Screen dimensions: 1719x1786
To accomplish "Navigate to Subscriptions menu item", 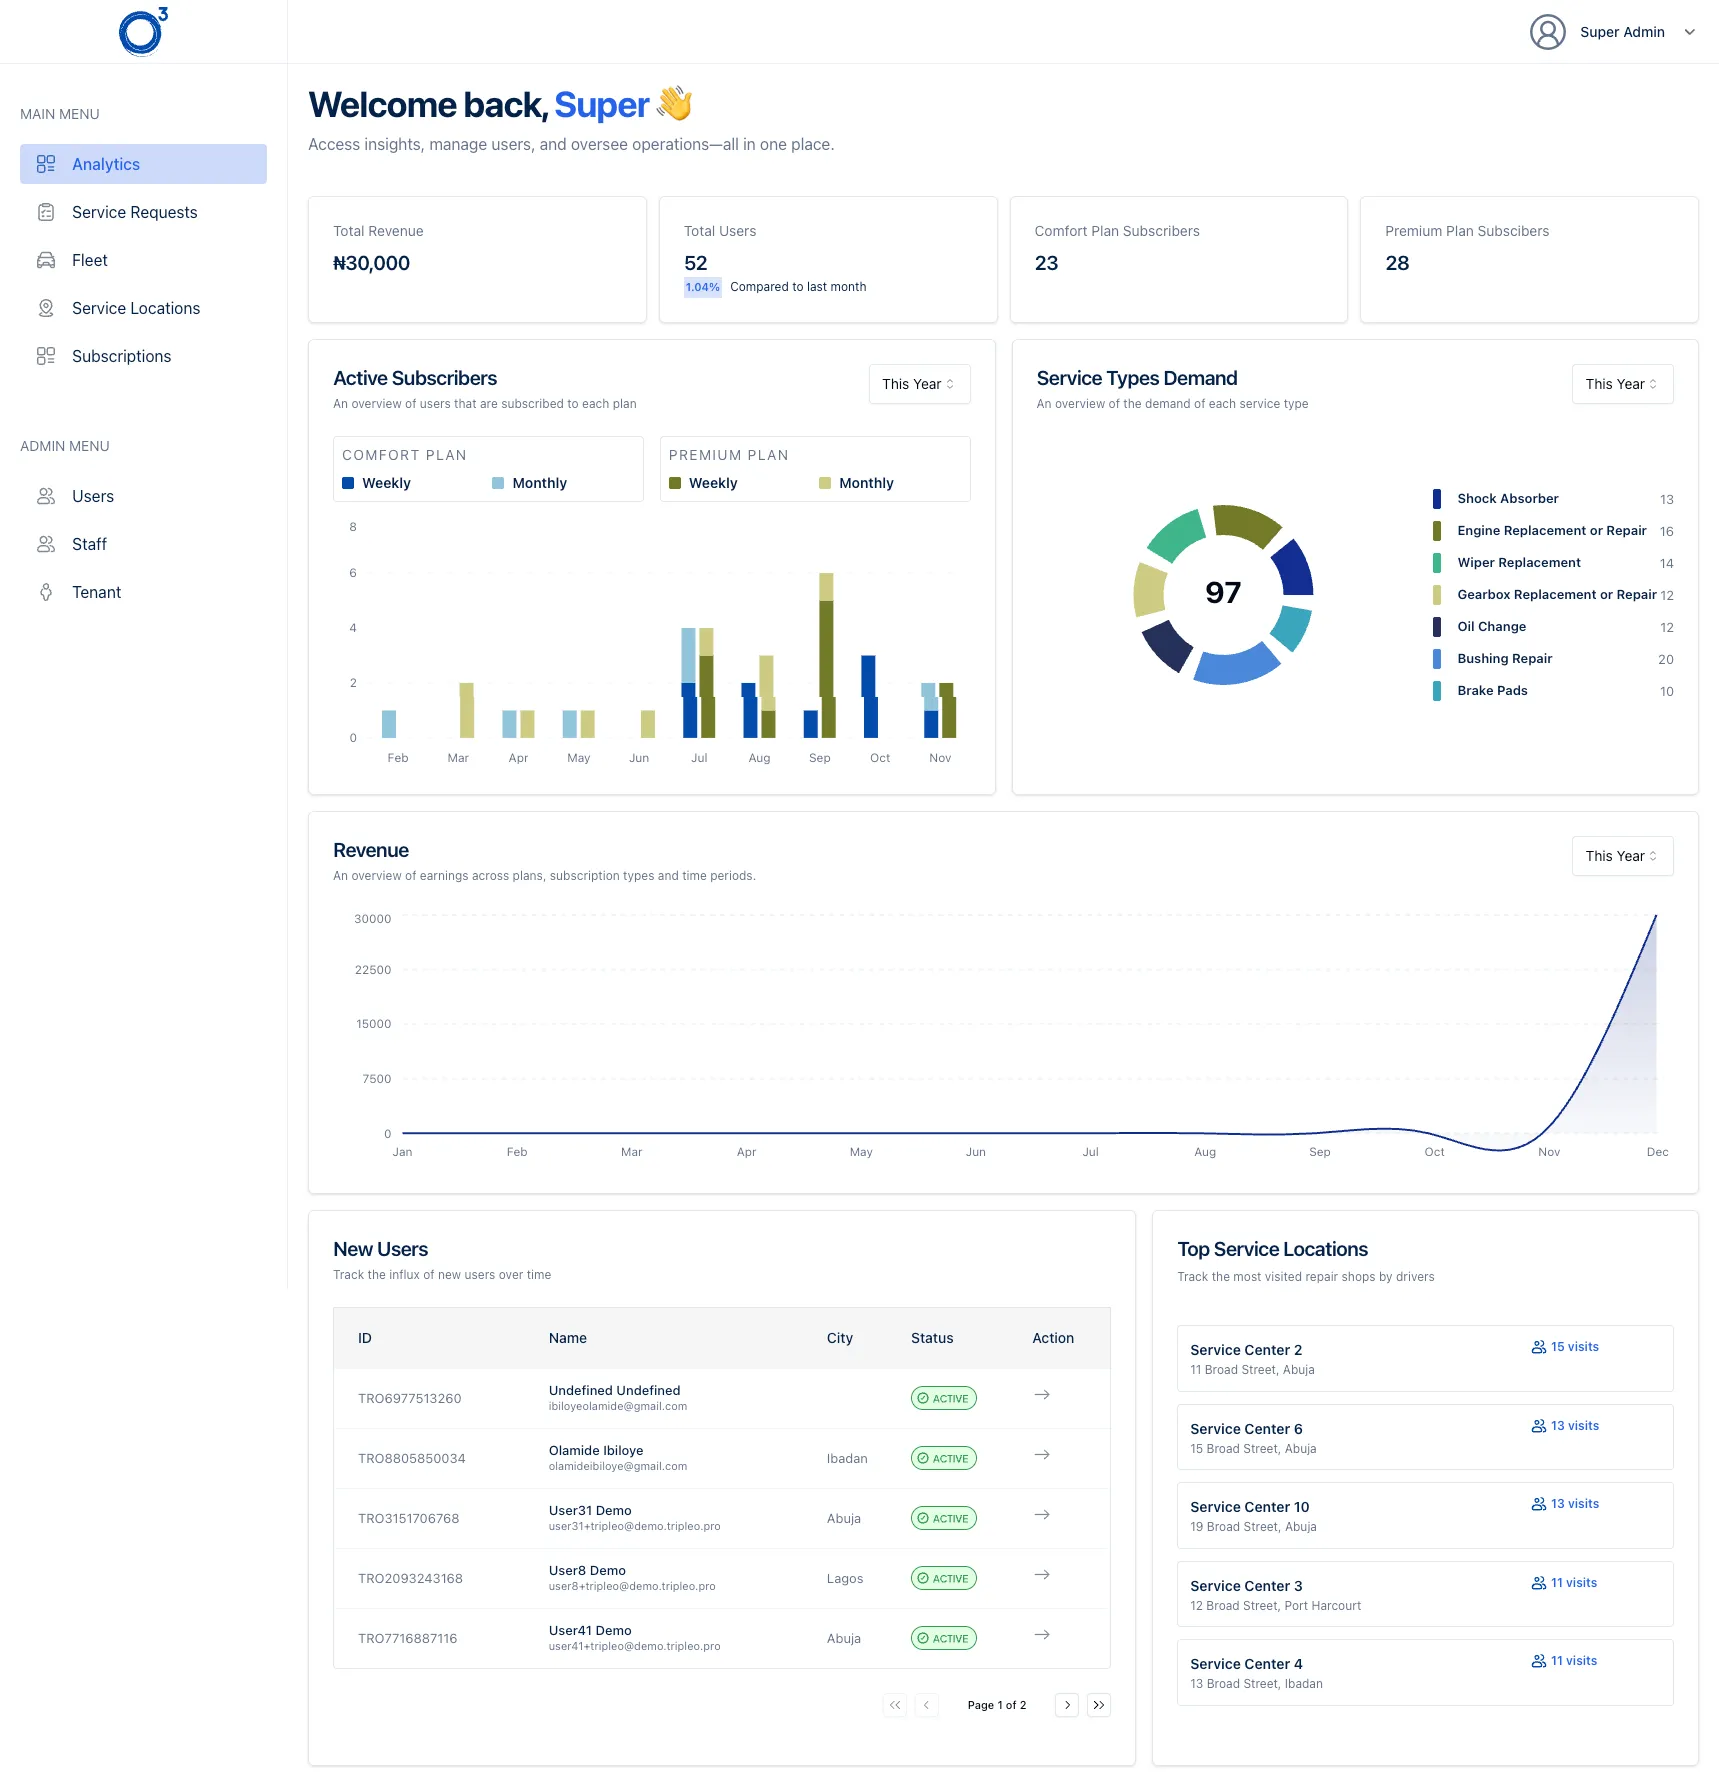I will click(x=121, y=356).
